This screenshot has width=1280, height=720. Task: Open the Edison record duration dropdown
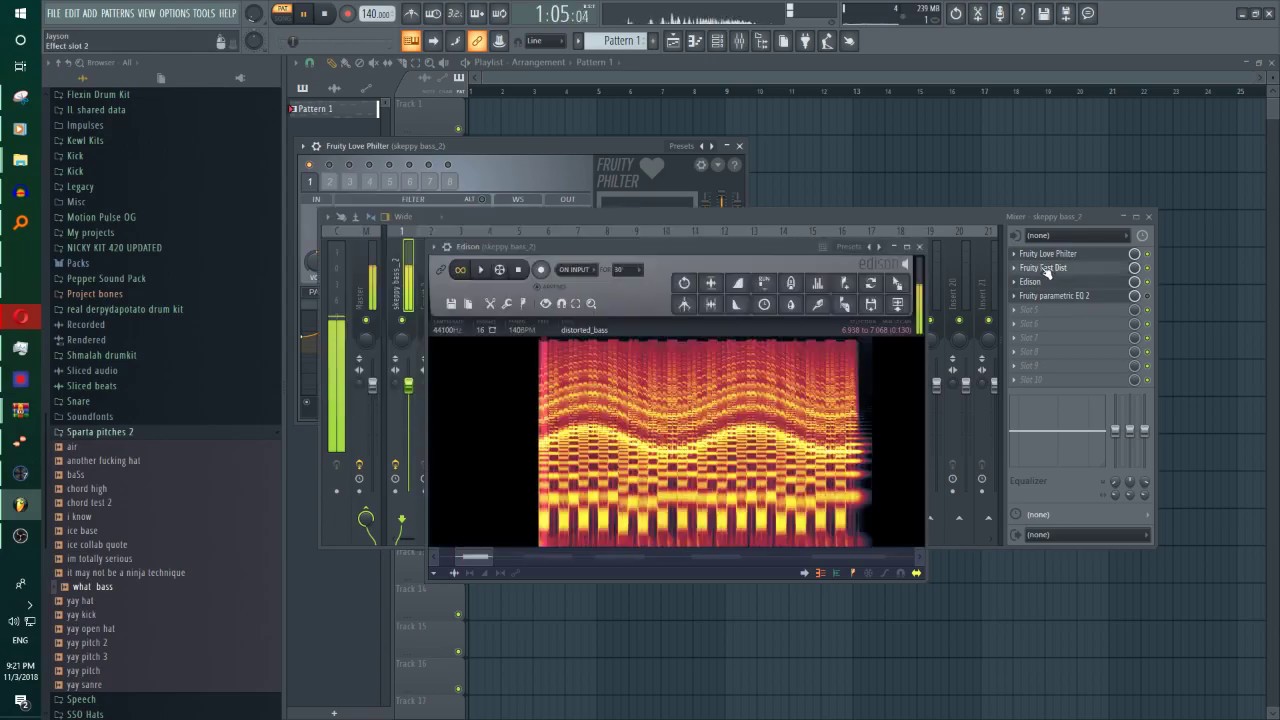pyautogui.click(x=626, y=269)
